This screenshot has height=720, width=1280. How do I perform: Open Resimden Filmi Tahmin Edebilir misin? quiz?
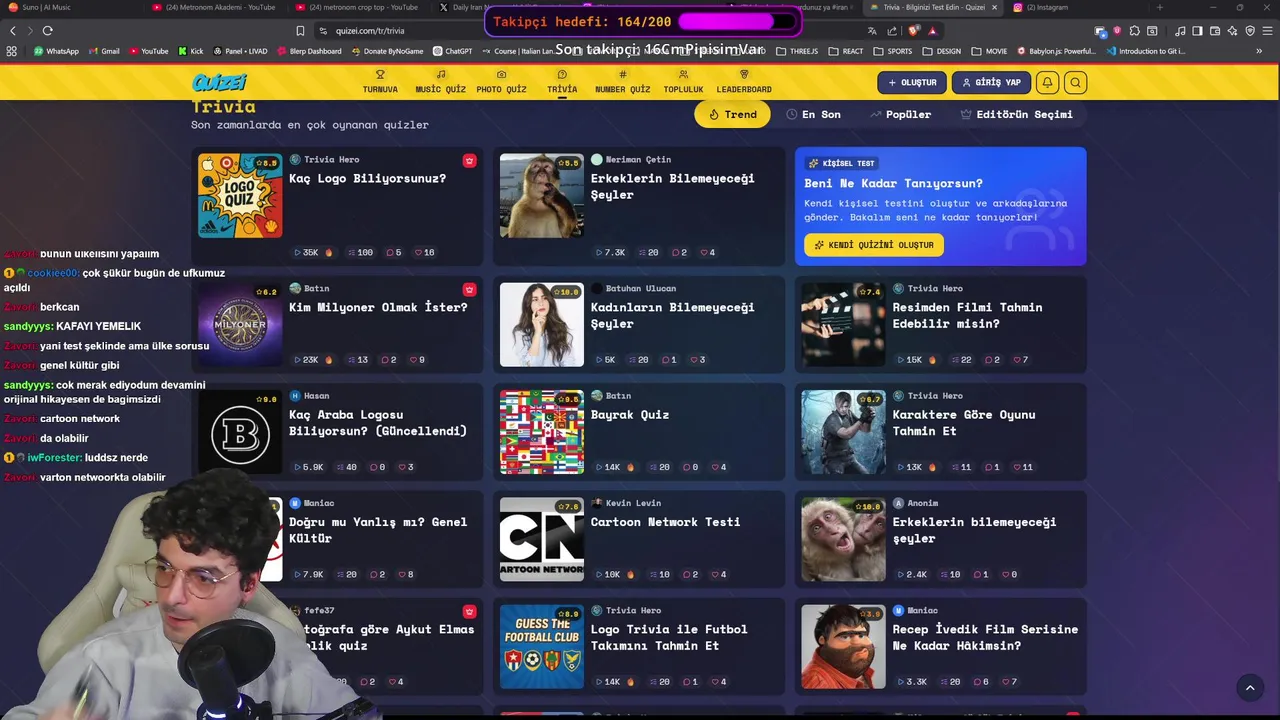pyautogui.click(x=967, y=315)
